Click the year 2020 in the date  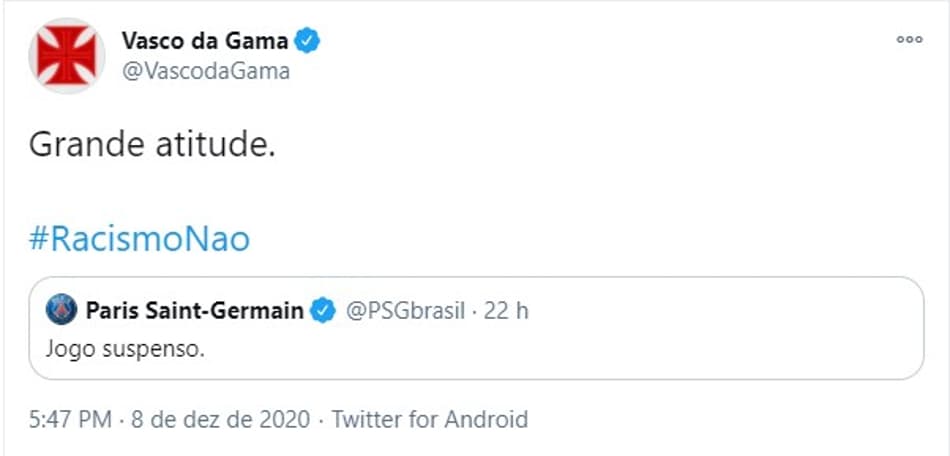[x=285, y=419]
